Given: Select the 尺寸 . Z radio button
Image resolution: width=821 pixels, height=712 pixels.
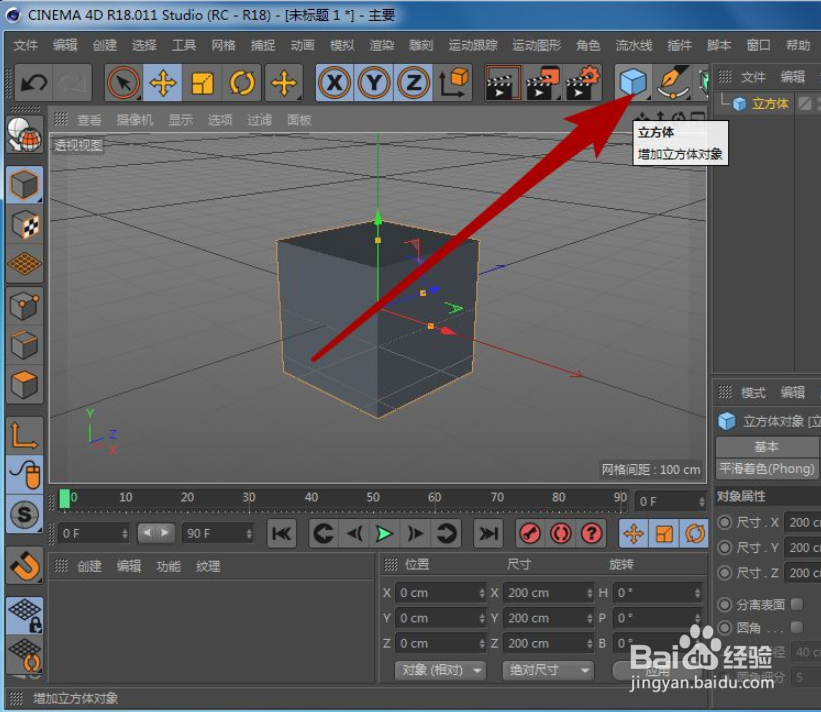Looking at the screenshot, I should [725, 573].
